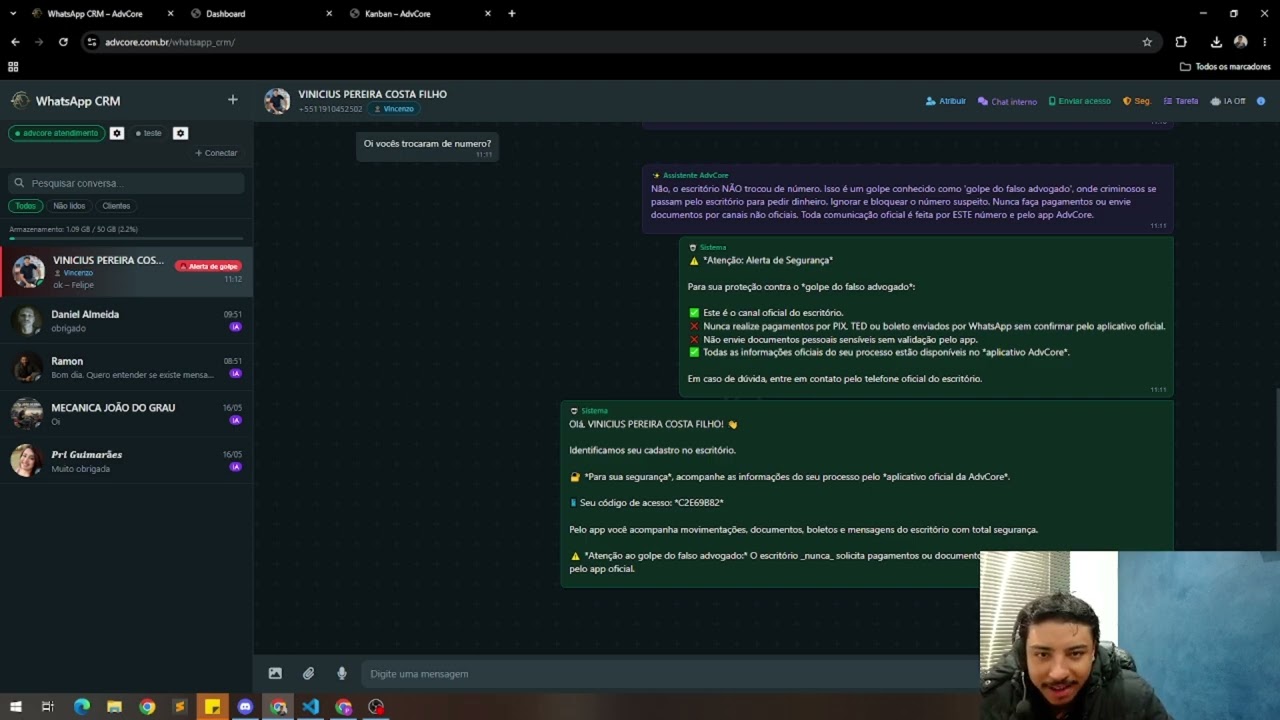
Task: Click the microphone record audio icon
Action: pos(341,674)
